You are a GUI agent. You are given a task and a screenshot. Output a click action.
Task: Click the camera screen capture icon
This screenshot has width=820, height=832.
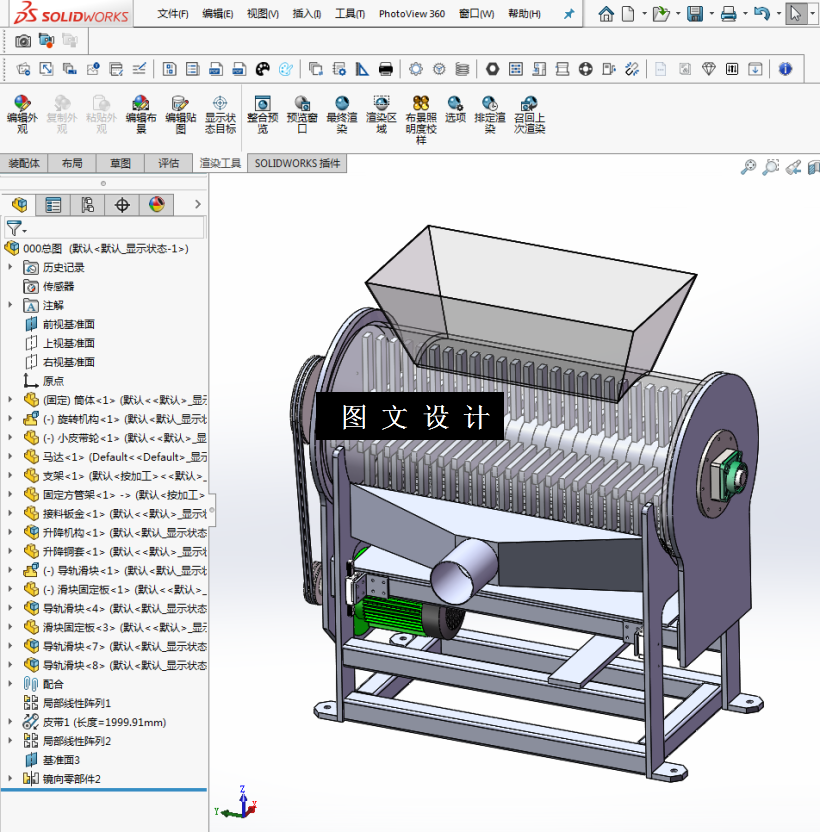[x=23, y=41]
